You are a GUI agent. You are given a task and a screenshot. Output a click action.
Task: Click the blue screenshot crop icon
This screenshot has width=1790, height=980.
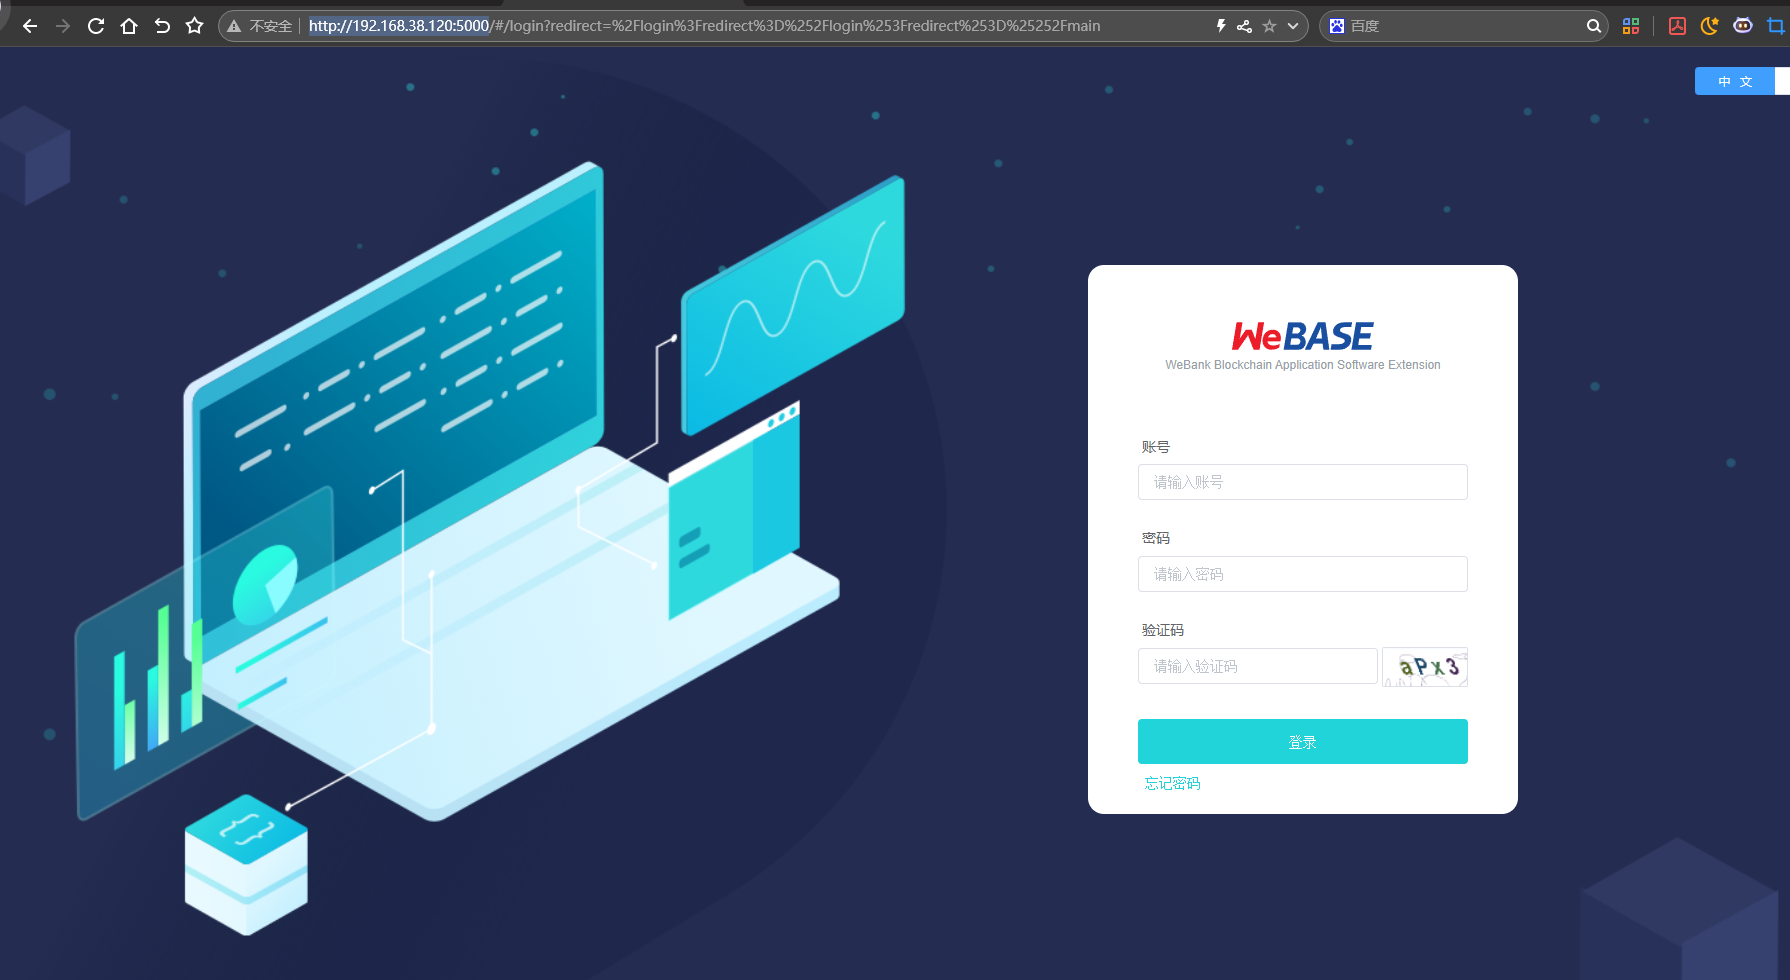click(x=1776, y=26)
